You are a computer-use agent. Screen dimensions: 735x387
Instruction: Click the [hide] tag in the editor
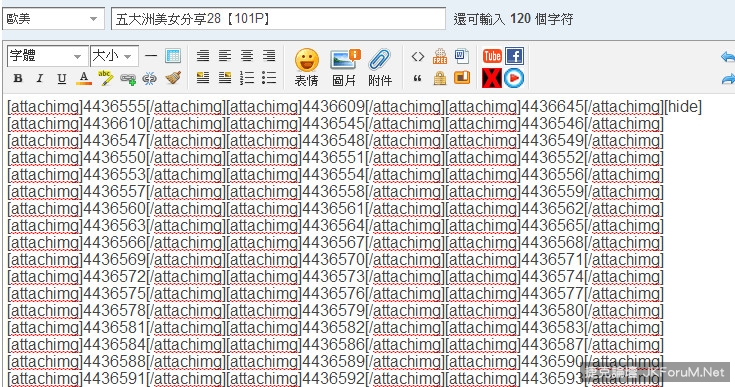click(683, 107)
